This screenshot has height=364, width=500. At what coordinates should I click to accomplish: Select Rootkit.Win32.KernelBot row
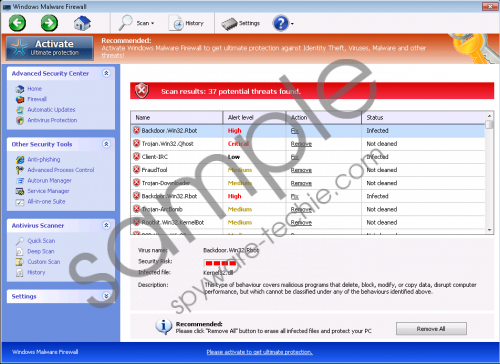coord(308,222)
